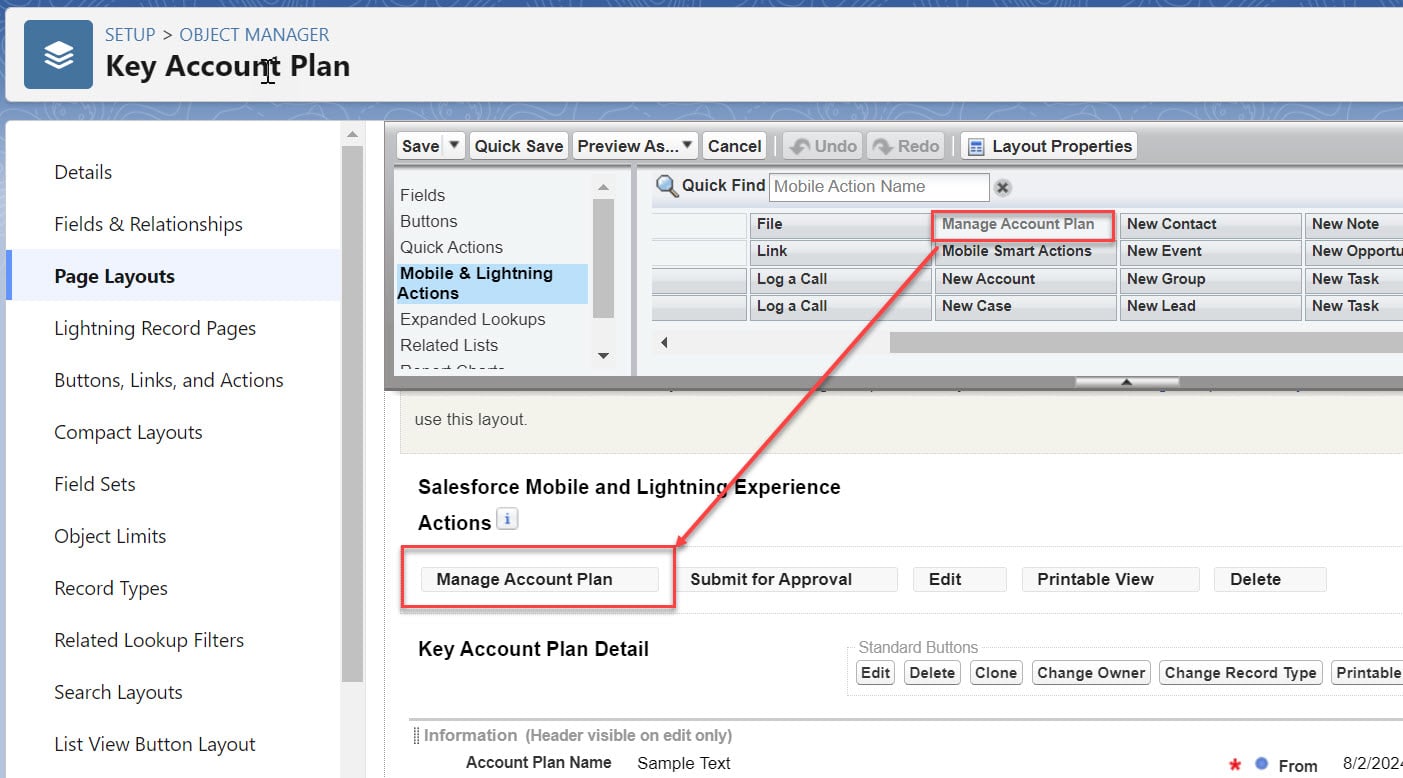Click the left scroll arrow in the action palette
Viewport: 1403px width, 778px height.
tap(663, 341)
